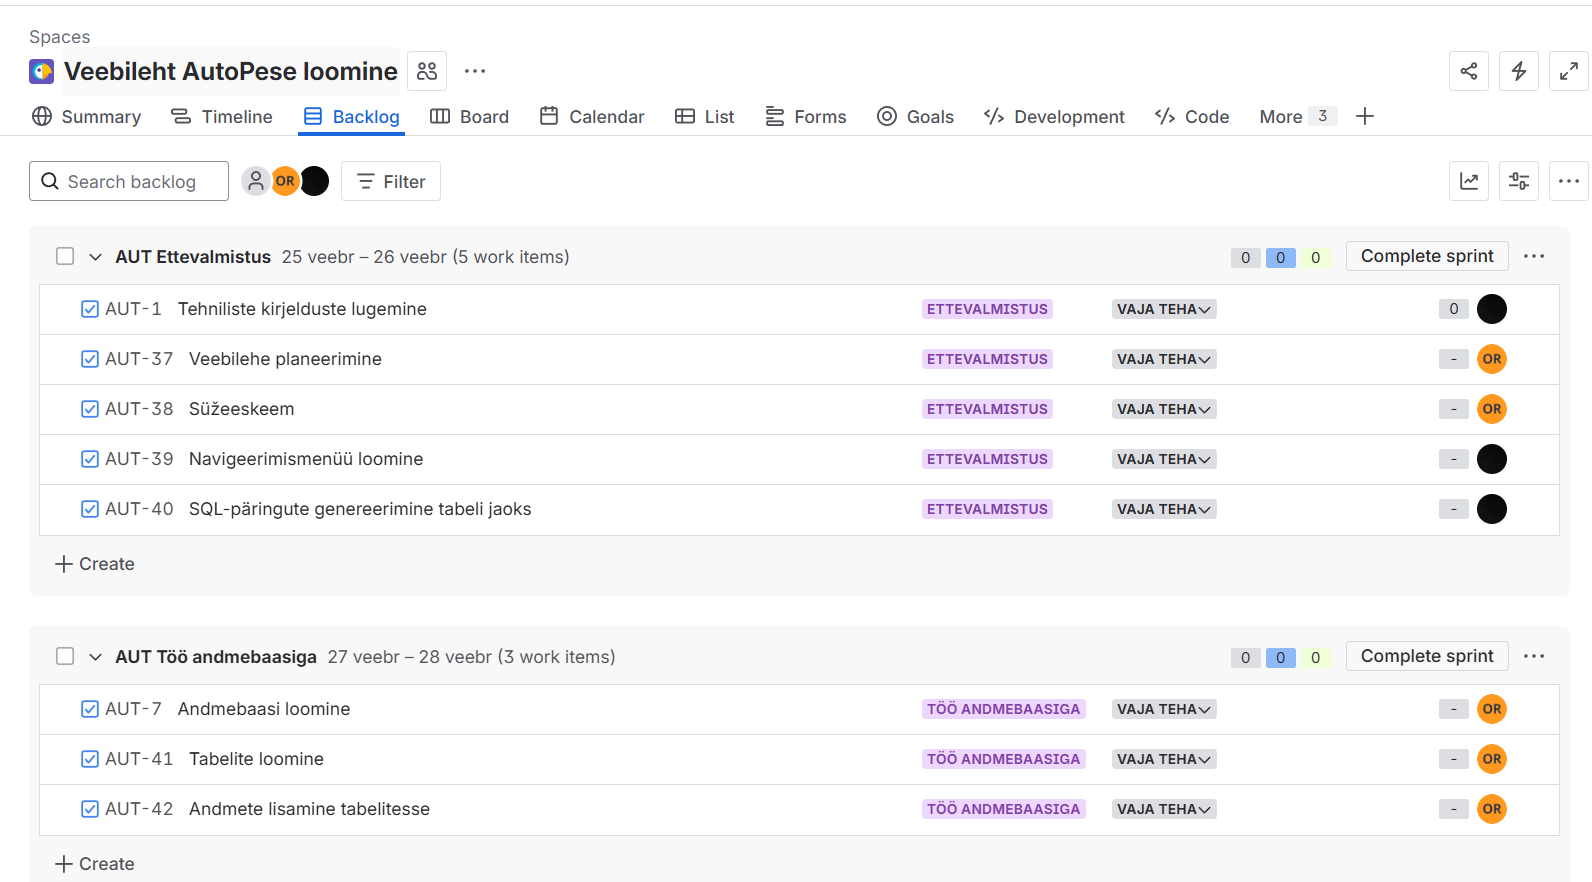
Task: Open the Board tab
Action: 469,117
